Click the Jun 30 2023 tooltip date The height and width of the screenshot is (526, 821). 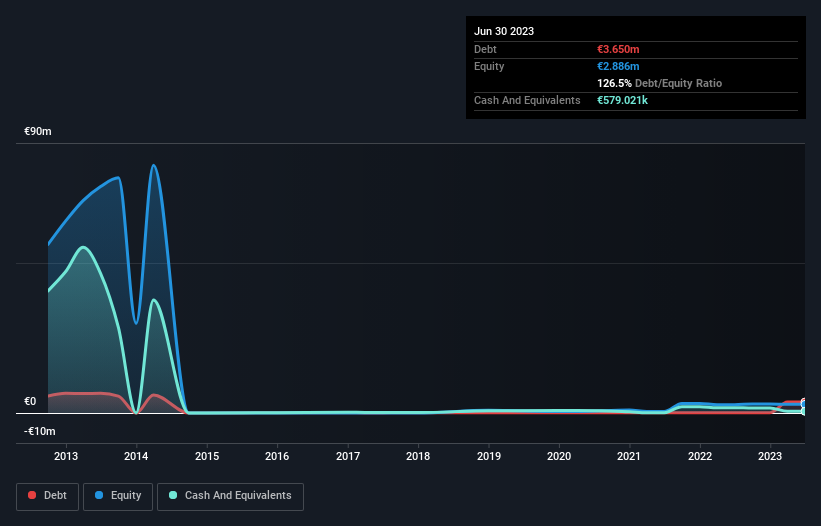point(504,31)
